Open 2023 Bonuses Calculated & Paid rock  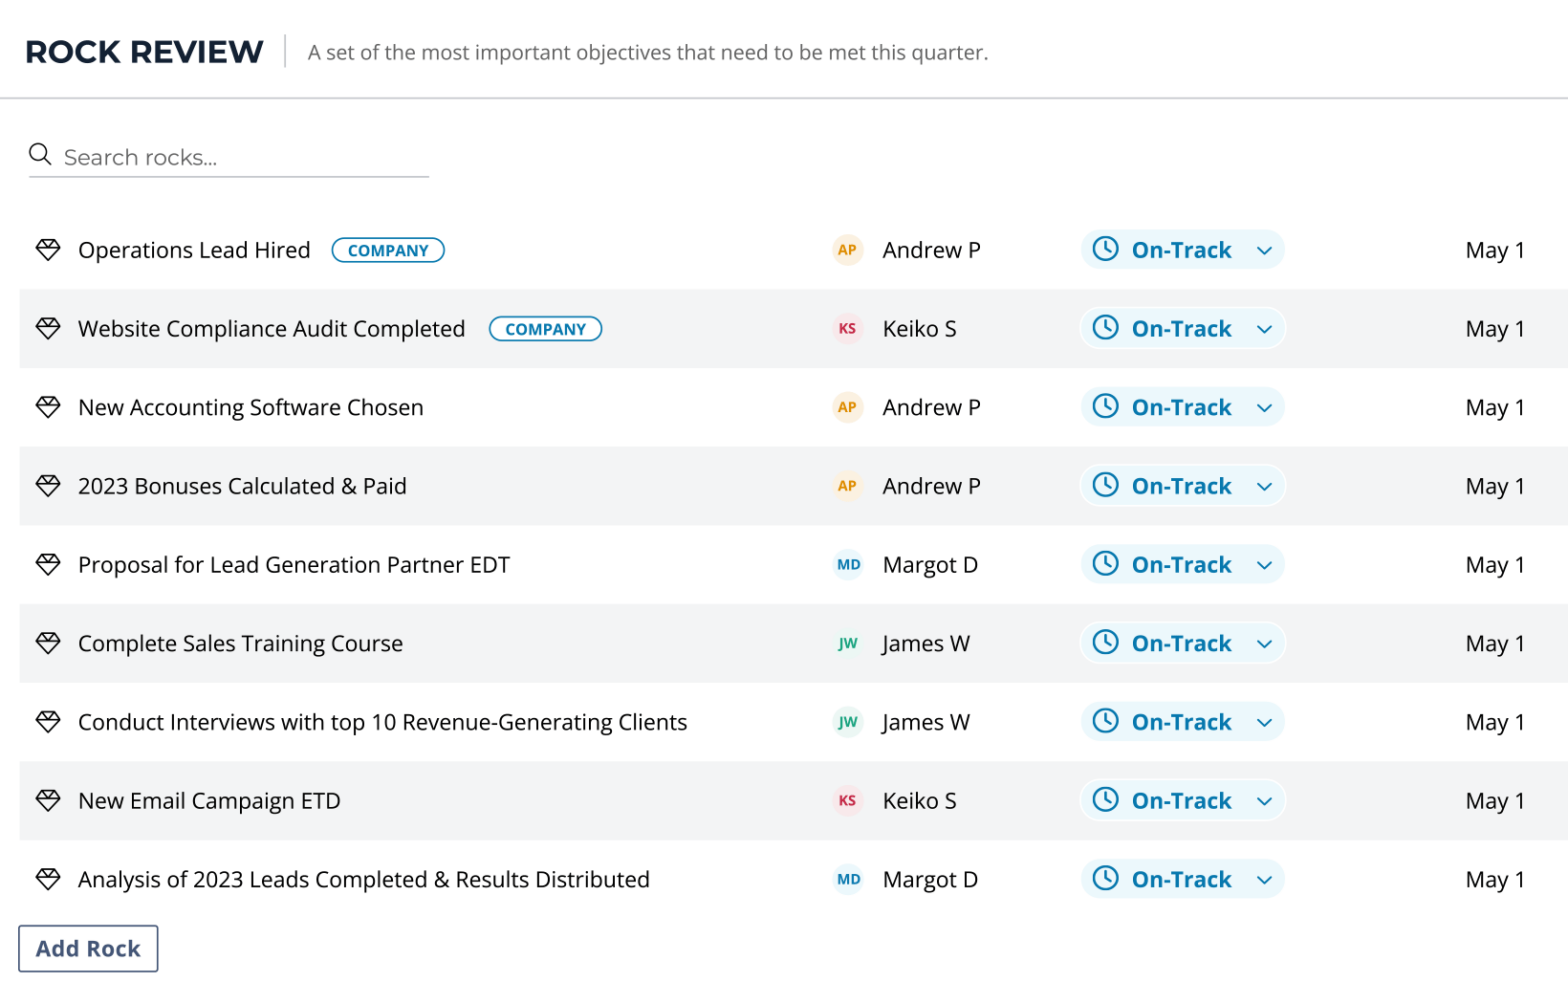(242, 486)
